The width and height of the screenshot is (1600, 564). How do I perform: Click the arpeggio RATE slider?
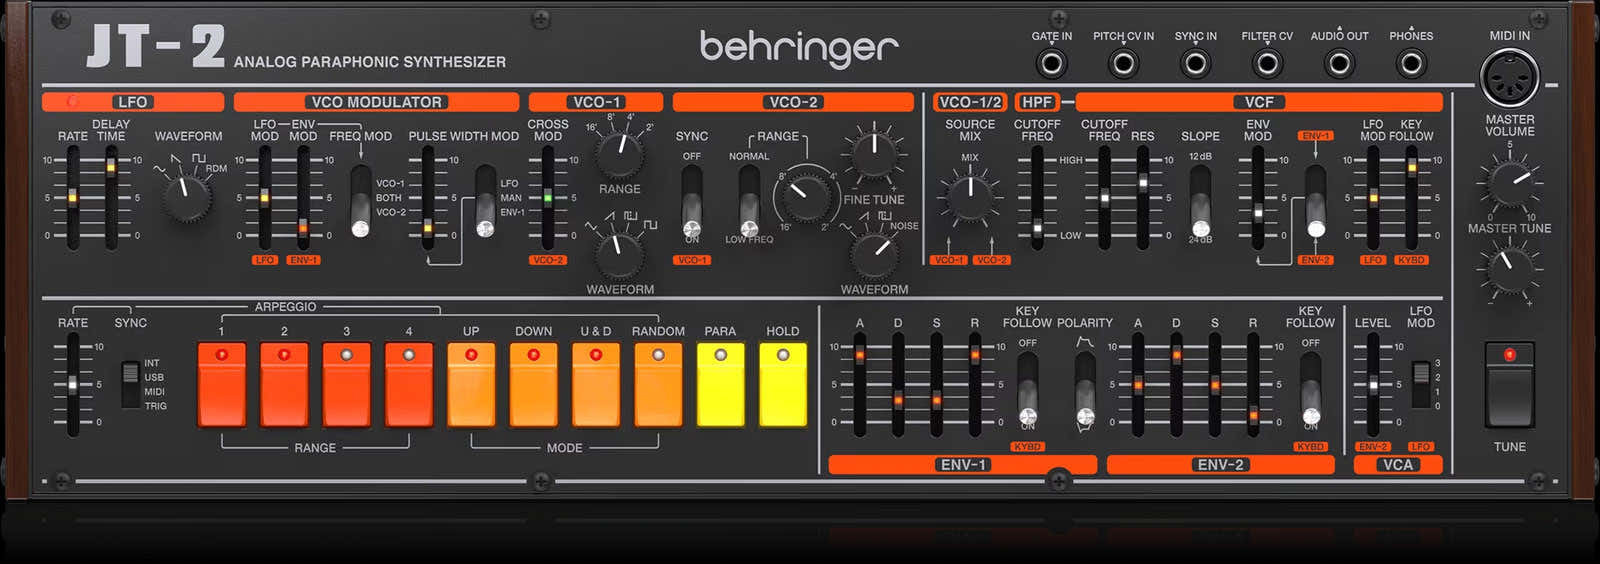click(x=72, y=385)
